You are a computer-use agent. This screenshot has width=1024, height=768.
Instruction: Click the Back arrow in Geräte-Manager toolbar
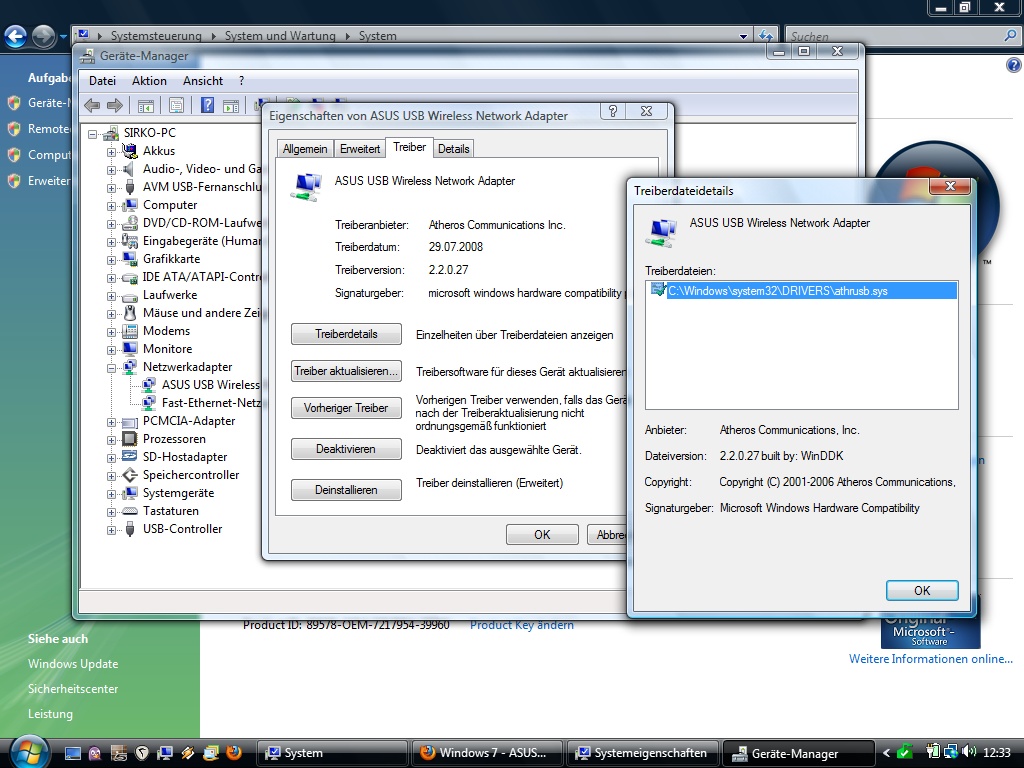point(92,105)
